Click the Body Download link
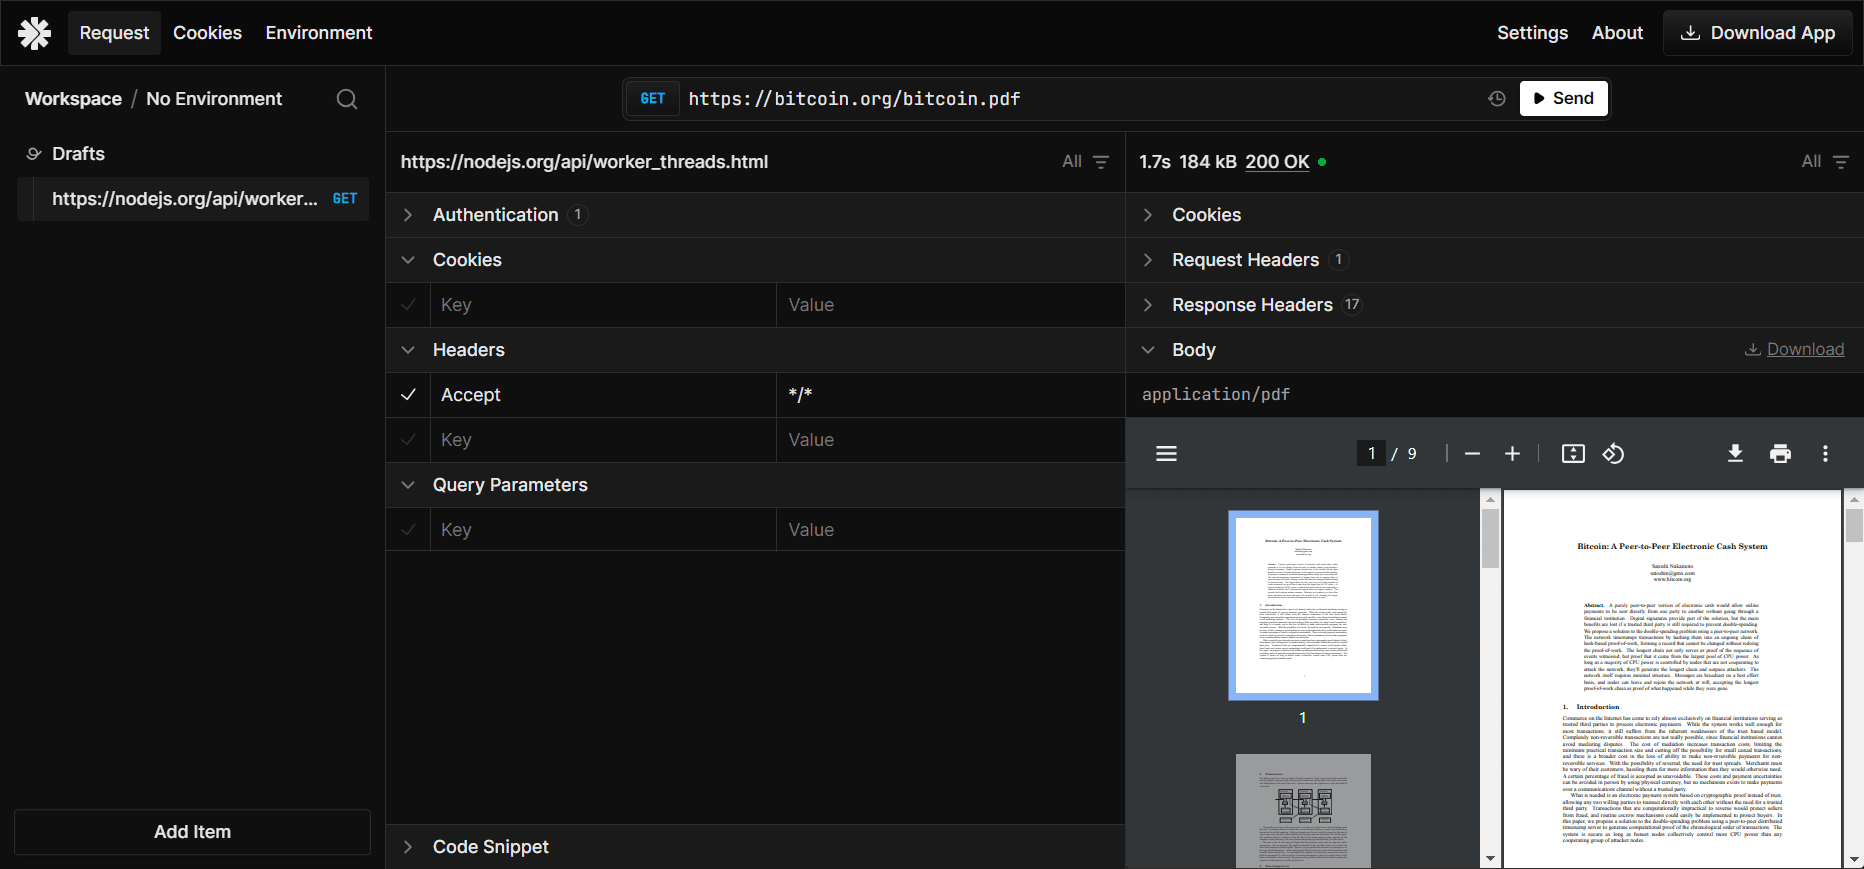Viewport: 1864px width, 869px height. pos(1795,349)
